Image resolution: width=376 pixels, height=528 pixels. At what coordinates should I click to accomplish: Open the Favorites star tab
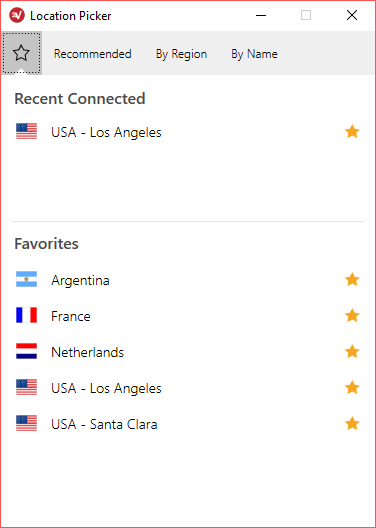(x=22, y=53)
